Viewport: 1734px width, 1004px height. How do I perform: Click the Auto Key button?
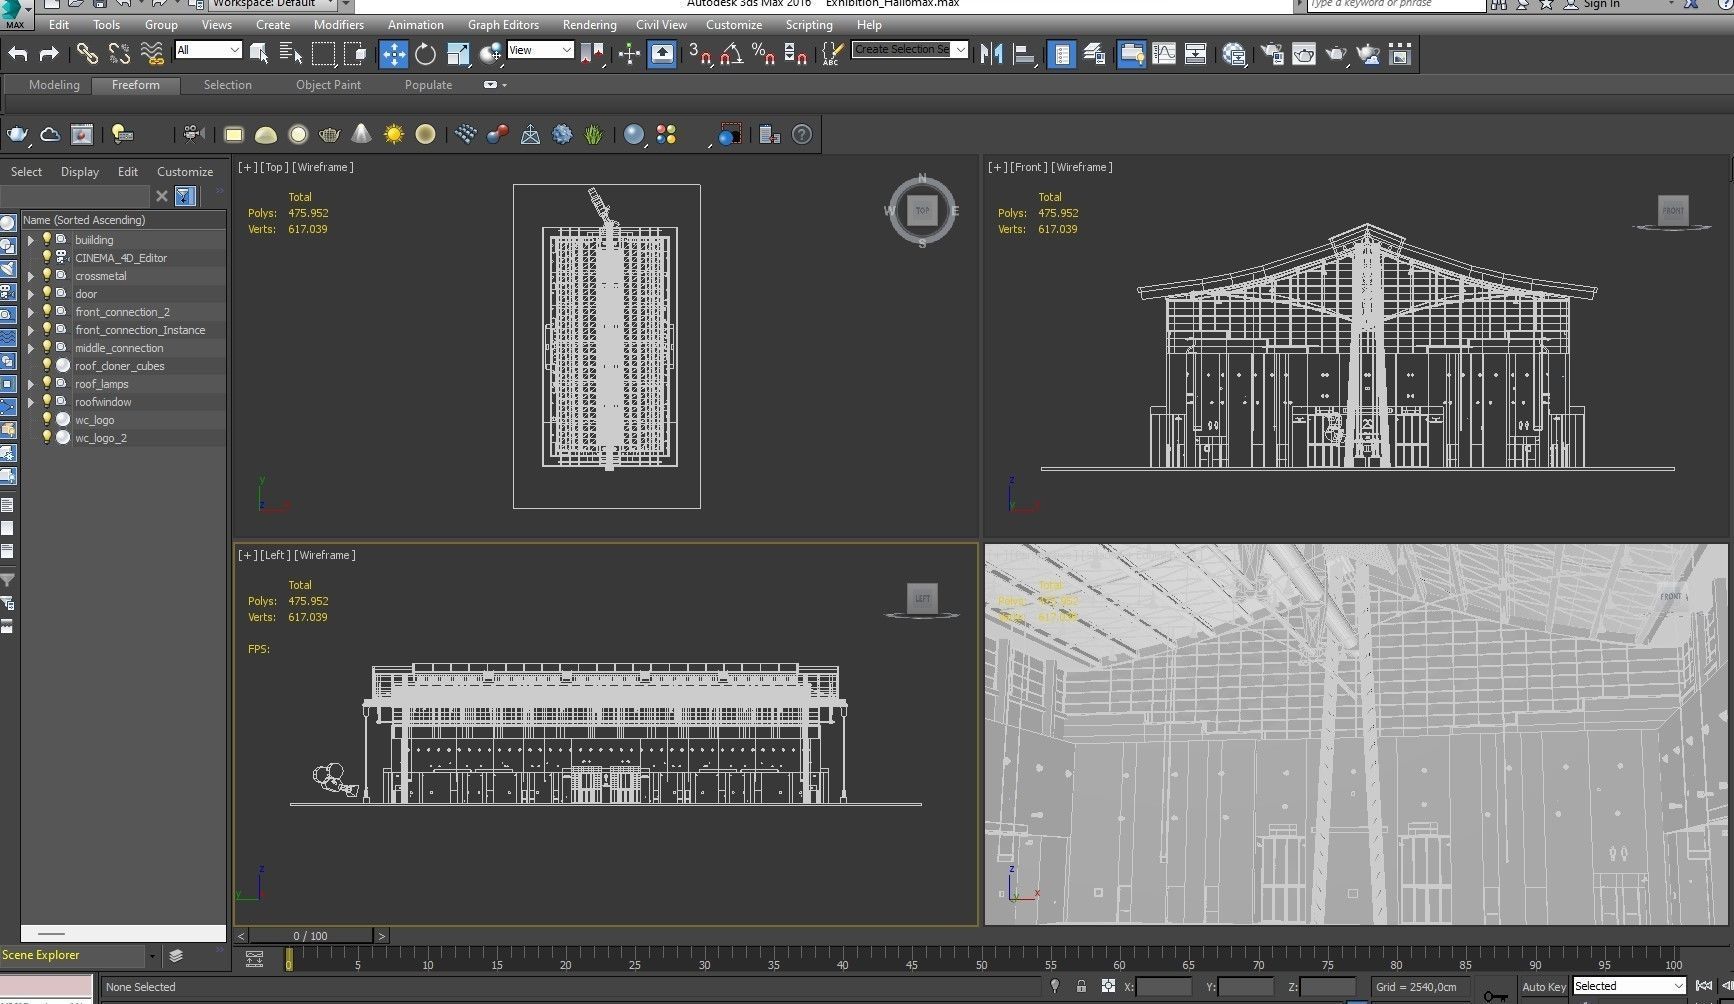coord(1544,987)
